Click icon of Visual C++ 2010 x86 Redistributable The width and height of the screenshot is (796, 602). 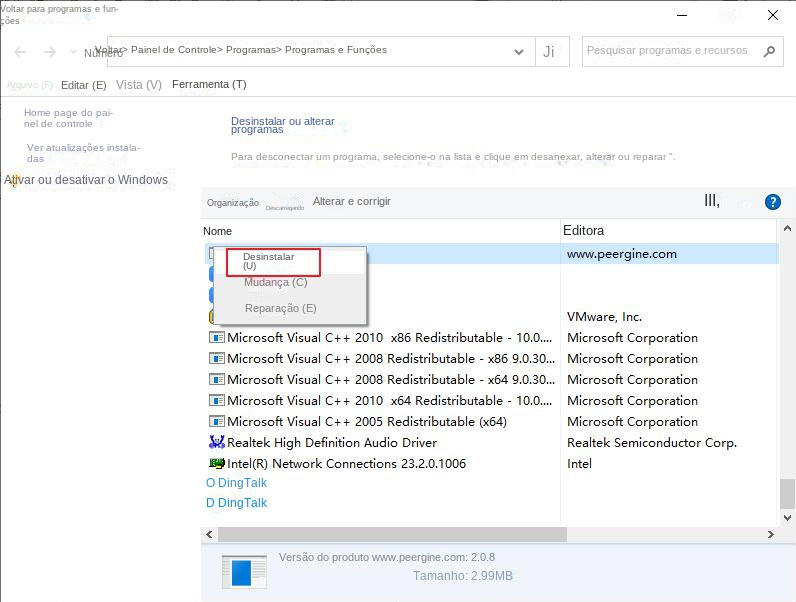coord(217,338)
